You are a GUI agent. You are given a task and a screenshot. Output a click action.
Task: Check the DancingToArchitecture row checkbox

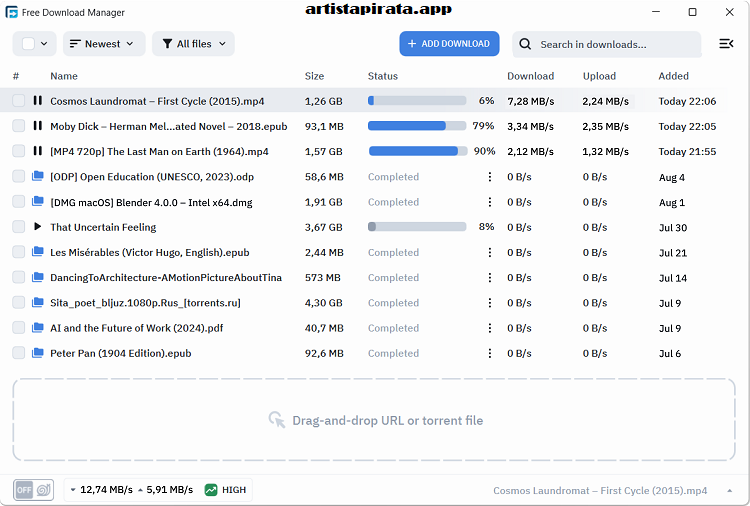[19, 277]
